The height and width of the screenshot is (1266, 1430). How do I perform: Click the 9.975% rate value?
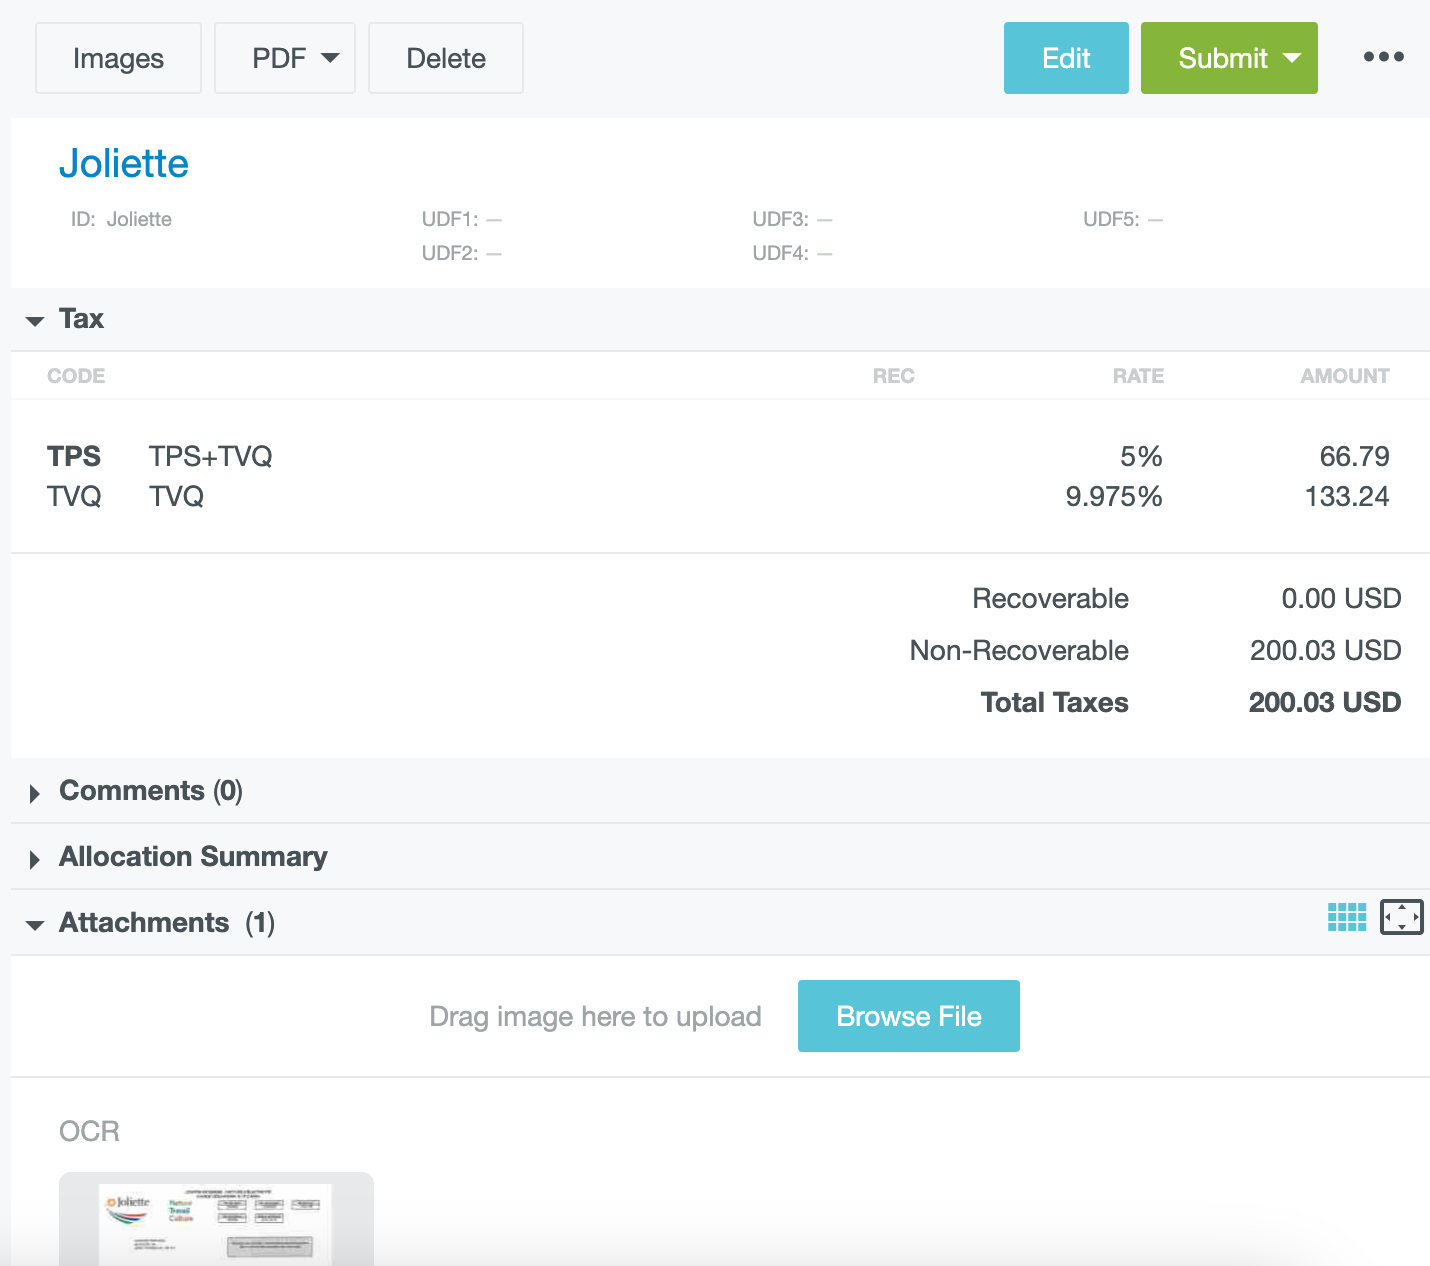click(1114, 496)
